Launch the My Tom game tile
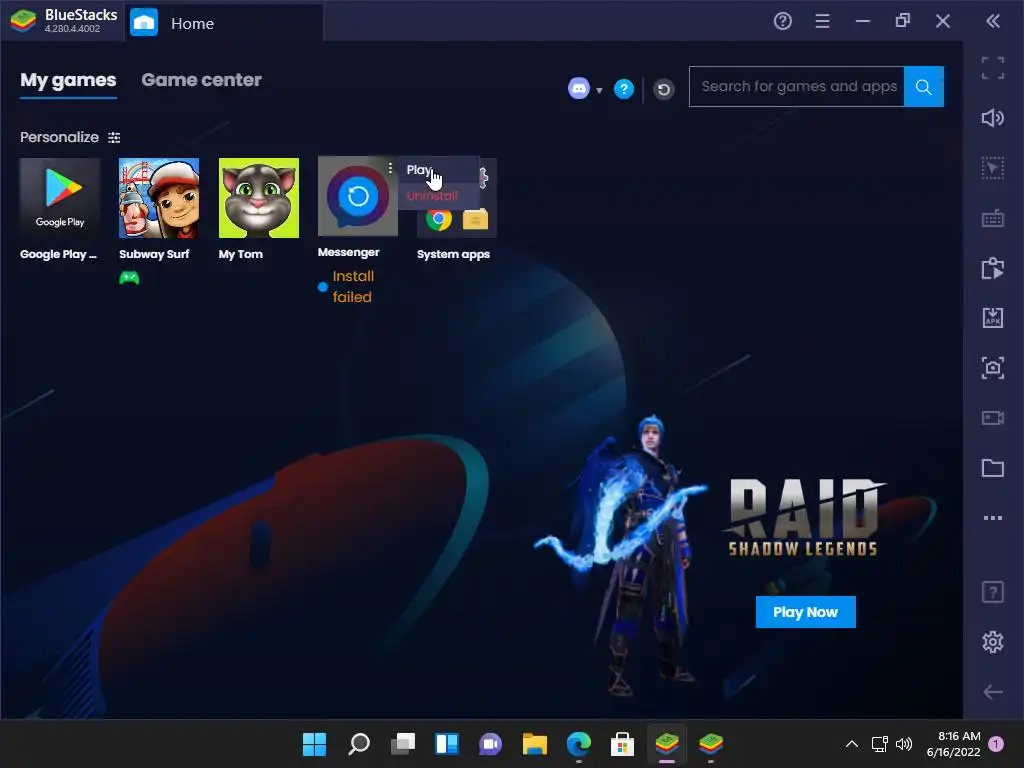The image size is (1024, 768). pos(259,198)
